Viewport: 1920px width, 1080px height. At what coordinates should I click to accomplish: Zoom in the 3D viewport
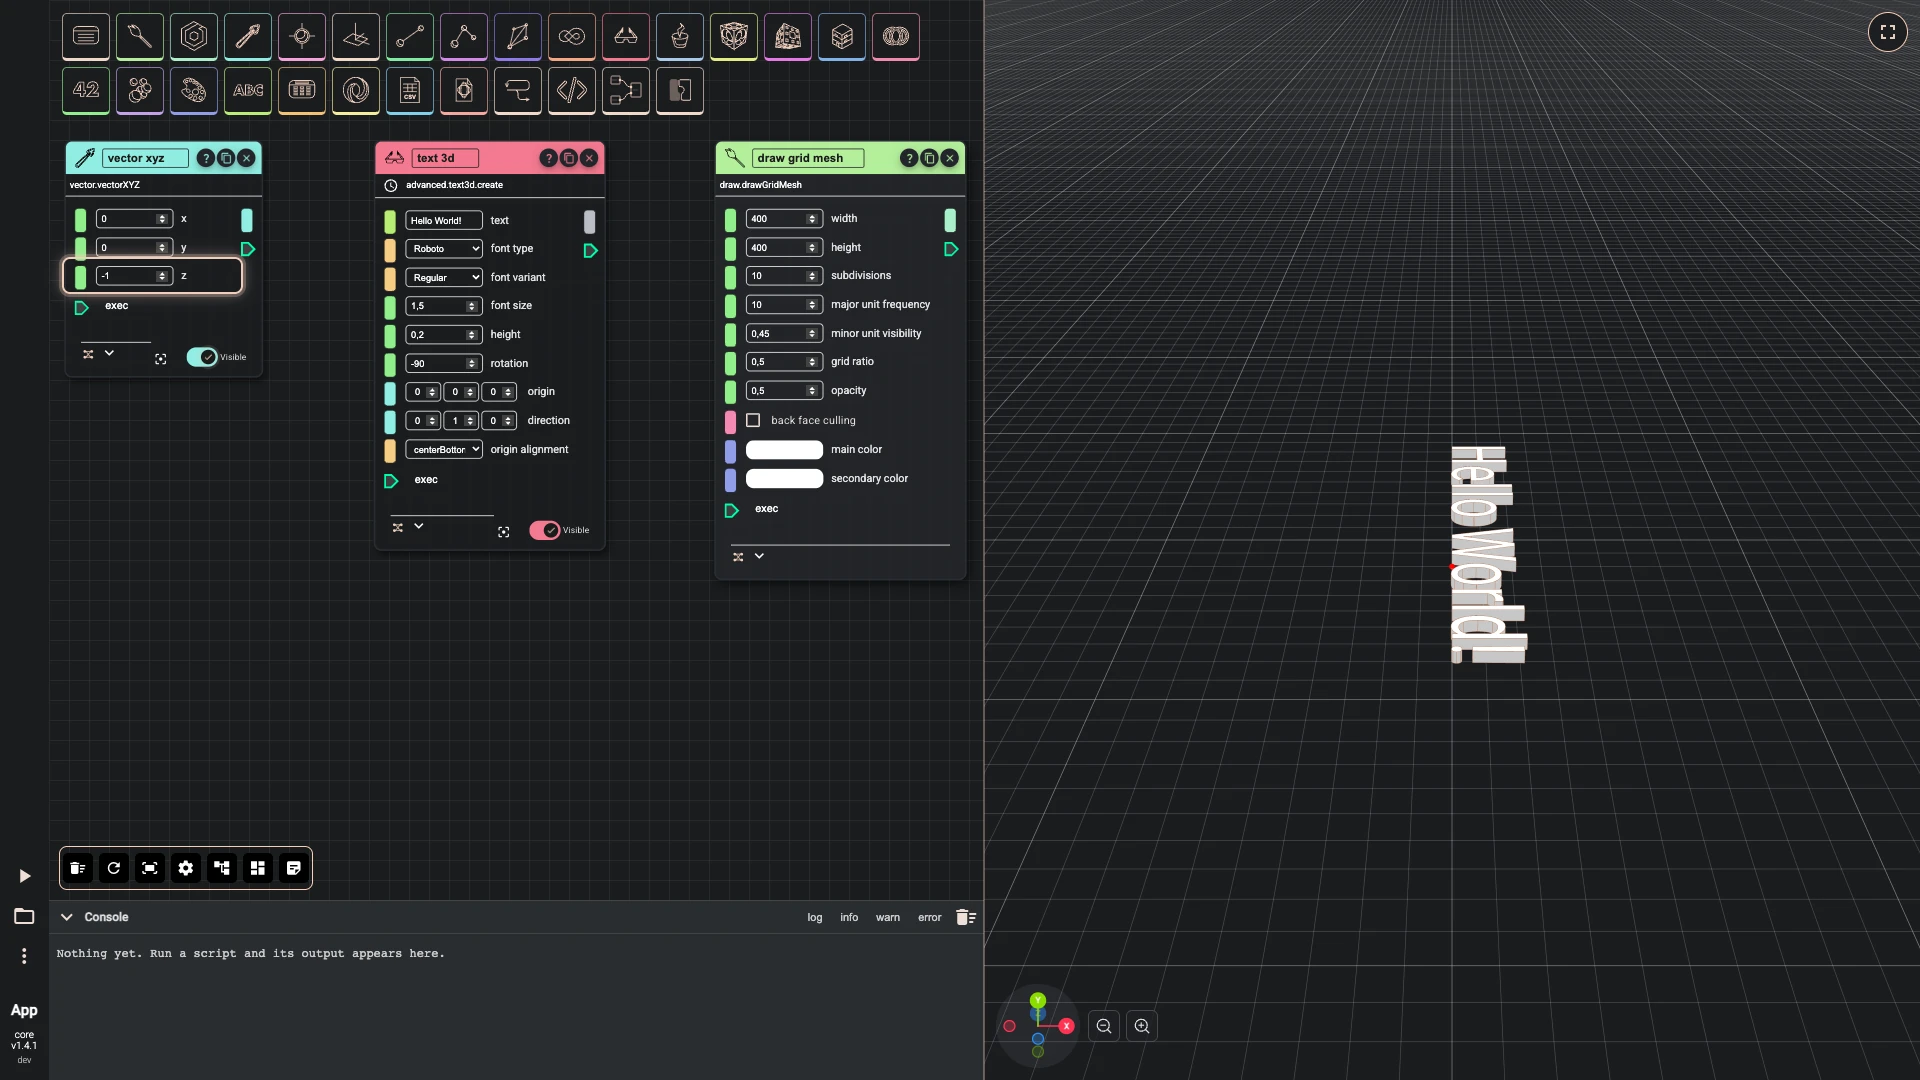pos(1142,1026)
